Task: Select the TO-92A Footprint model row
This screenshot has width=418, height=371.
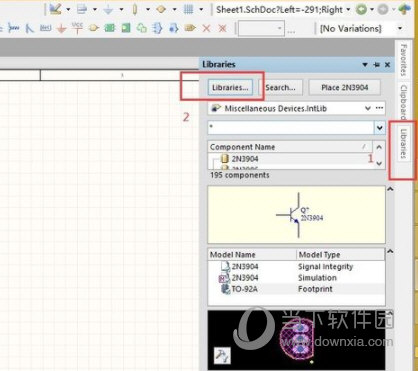Action: pos(296,289)
